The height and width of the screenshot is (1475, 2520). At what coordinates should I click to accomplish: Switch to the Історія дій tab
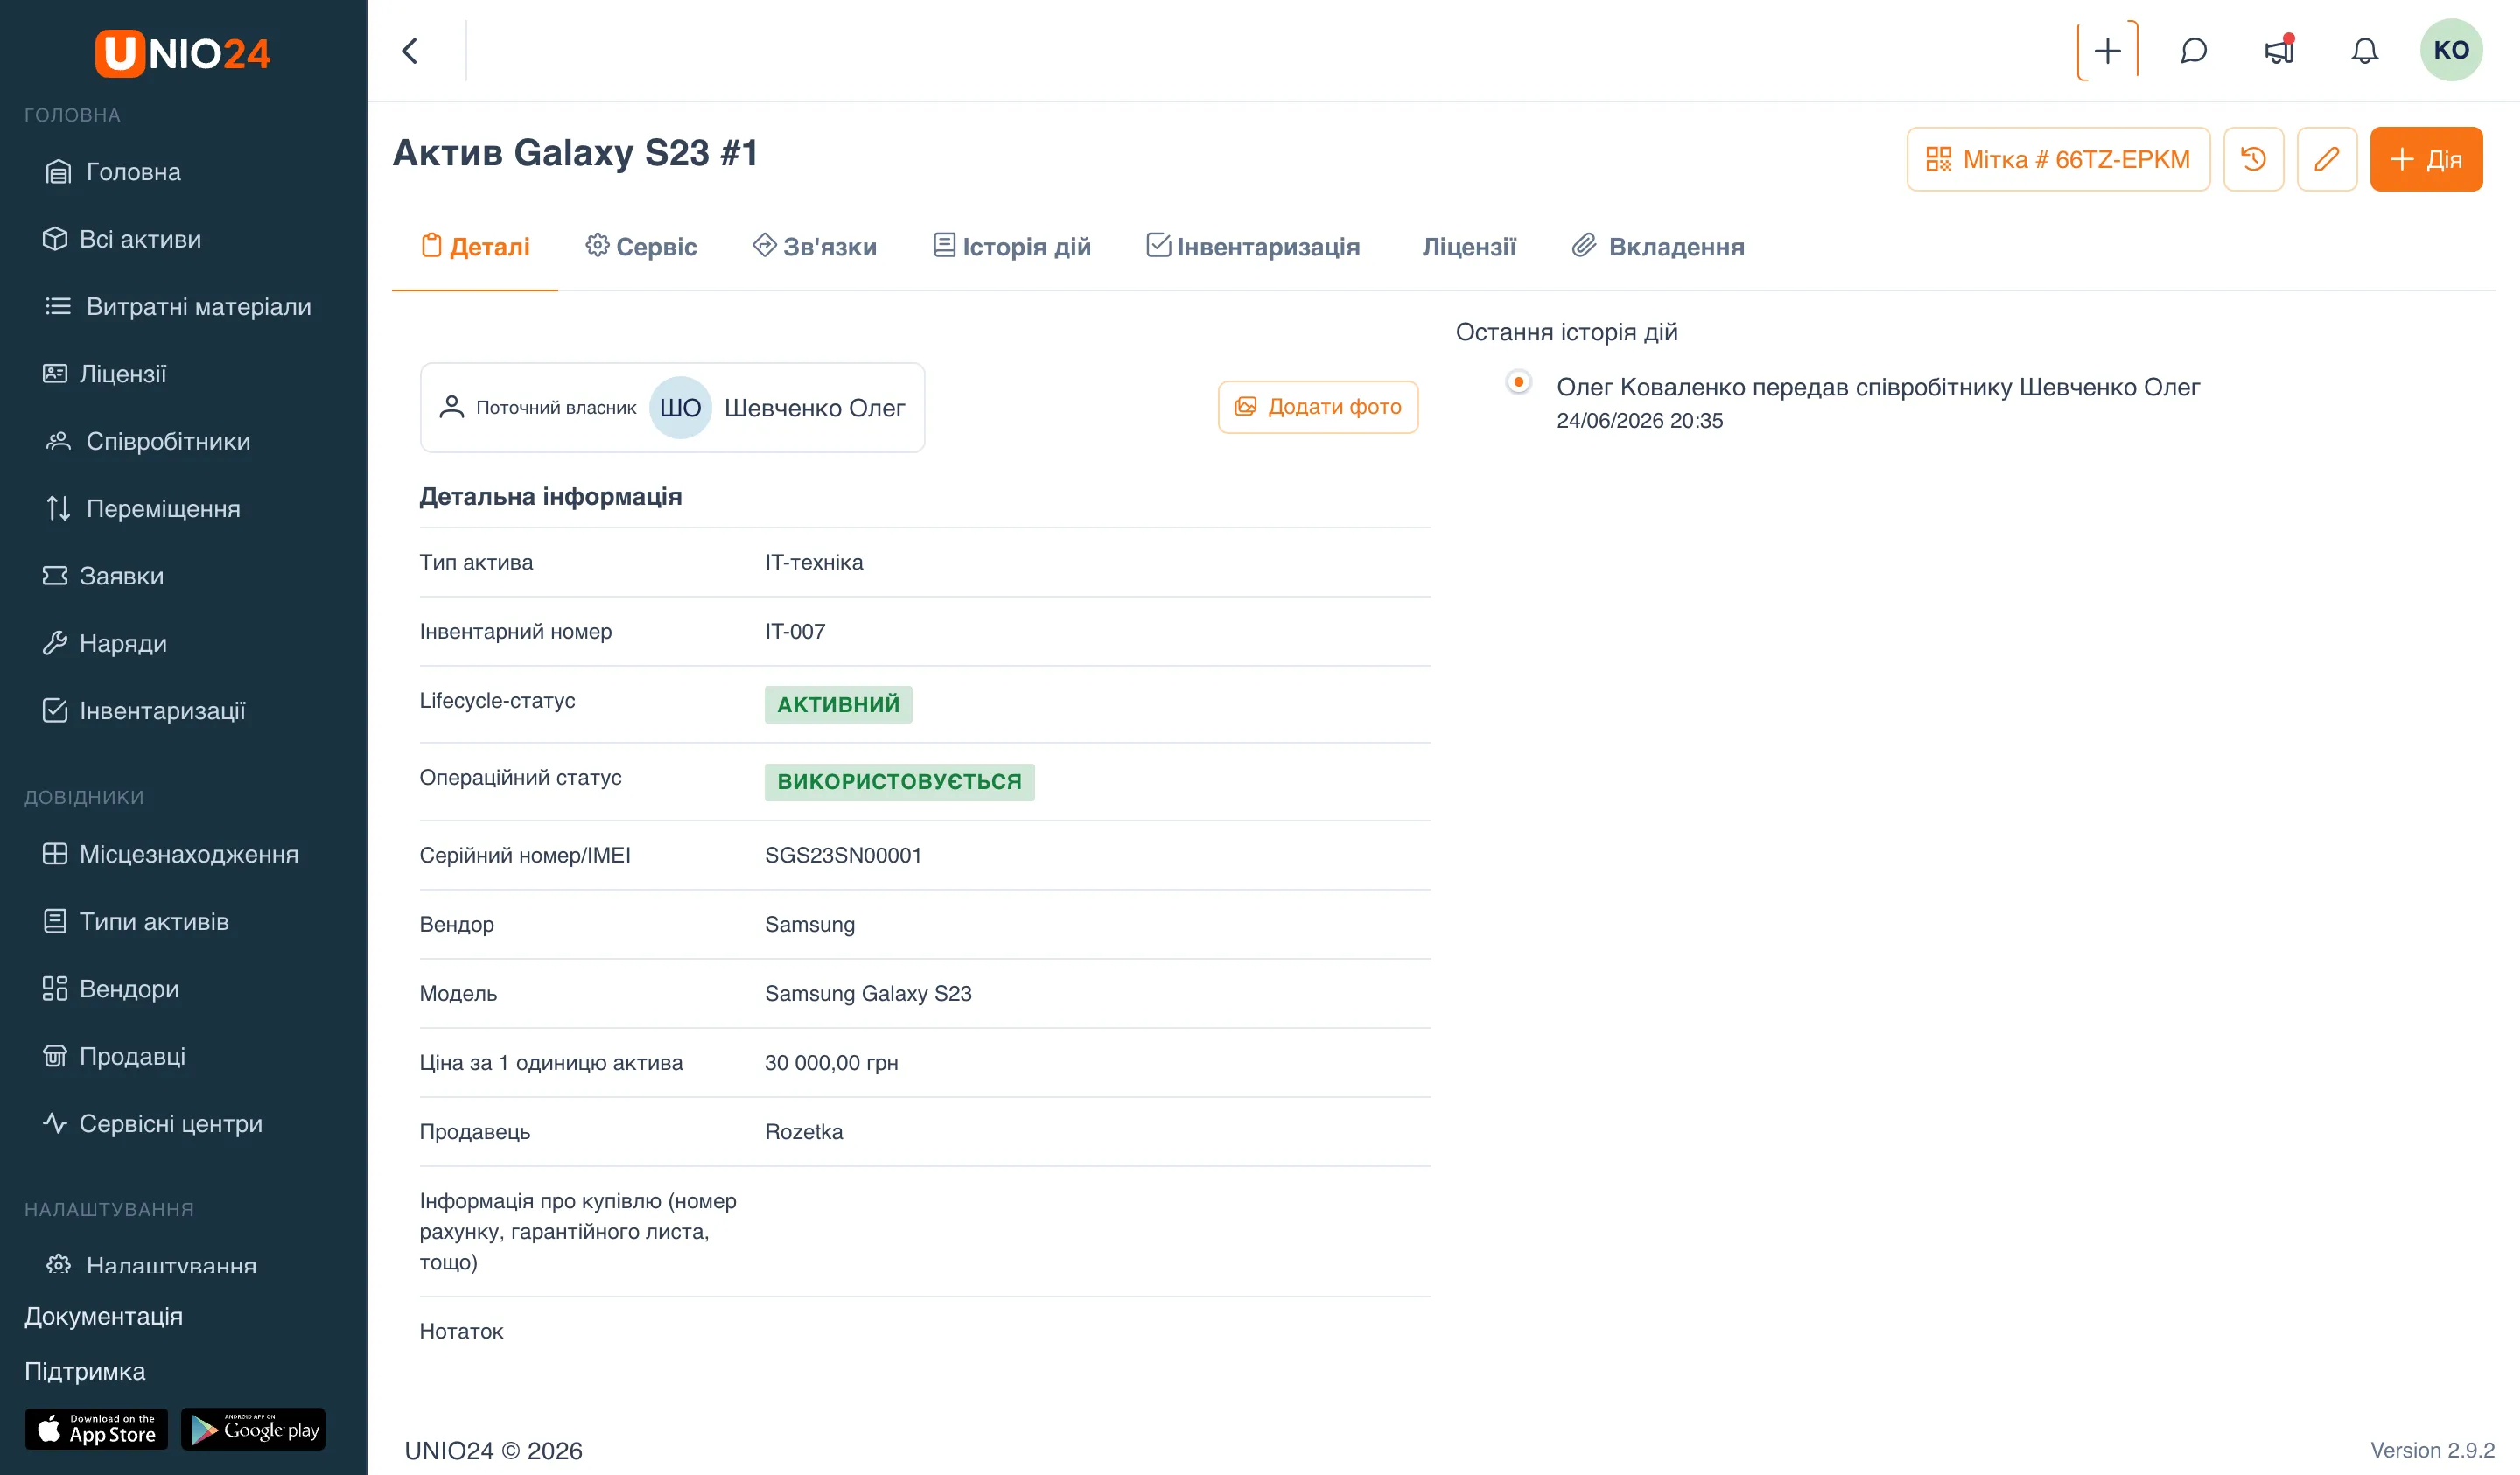pos(1011,247)
